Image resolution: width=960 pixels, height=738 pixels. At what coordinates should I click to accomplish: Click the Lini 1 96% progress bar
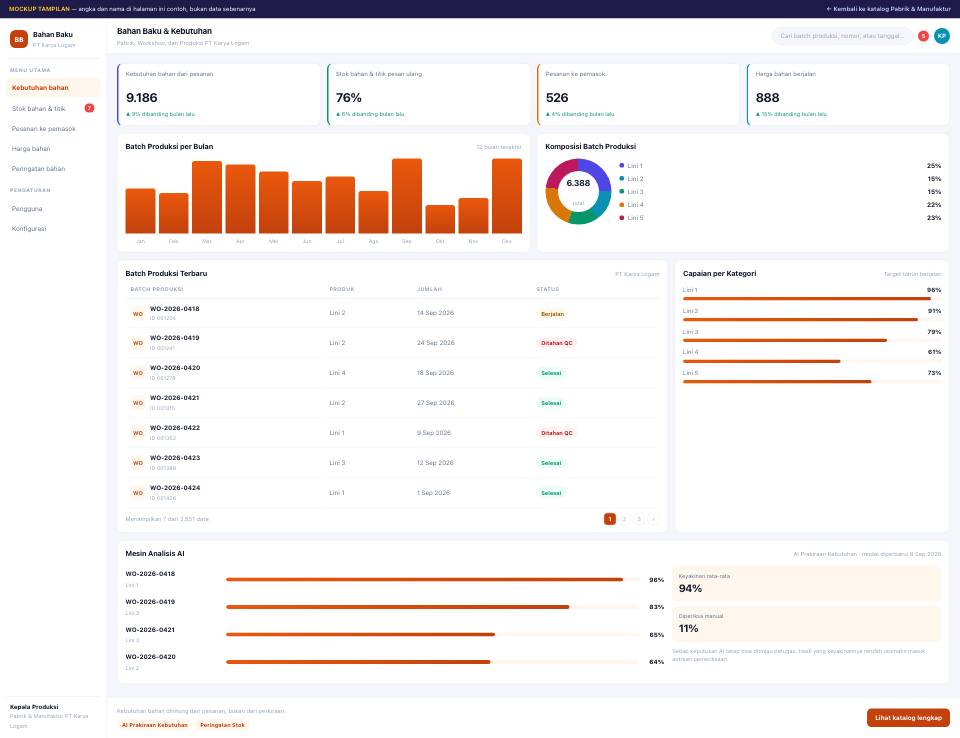pyautogui.click(x=812, y=299)
